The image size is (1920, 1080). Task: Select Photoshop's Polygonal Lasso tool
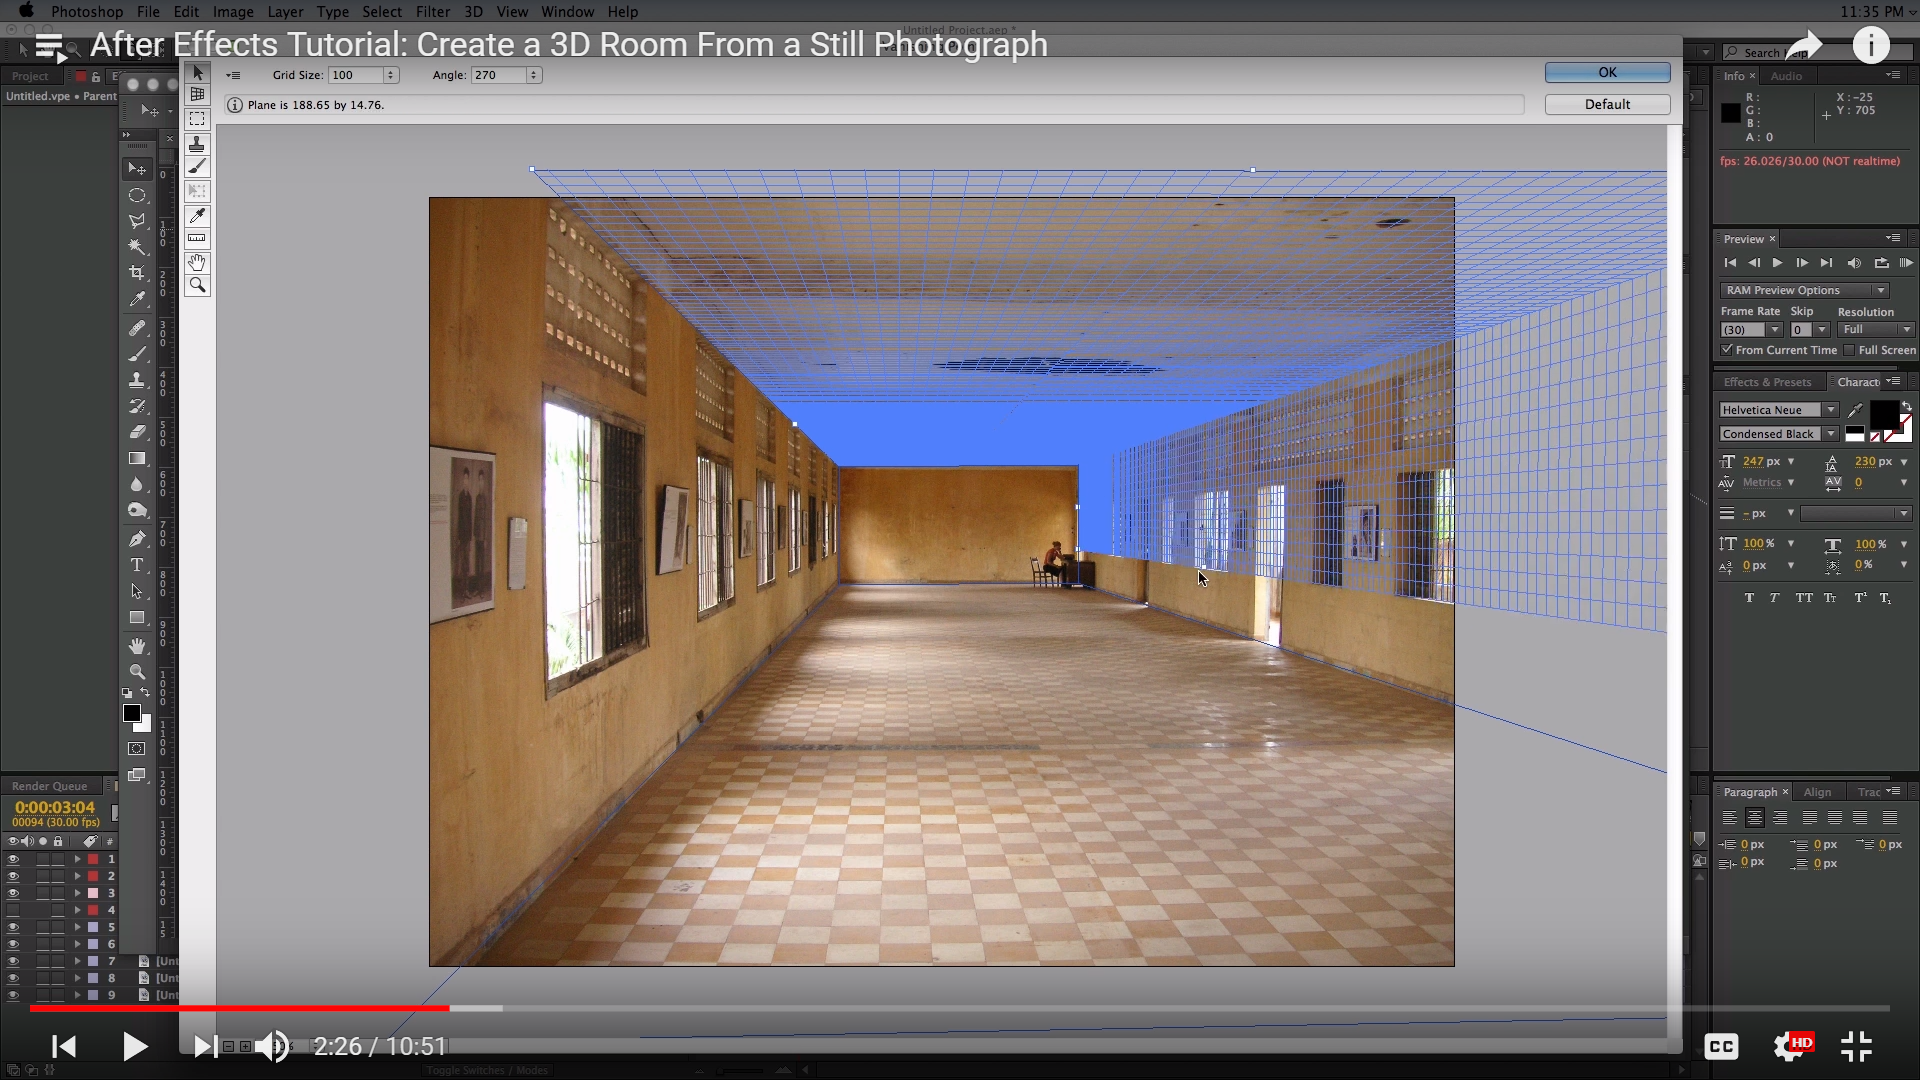[x=137, y=221]
